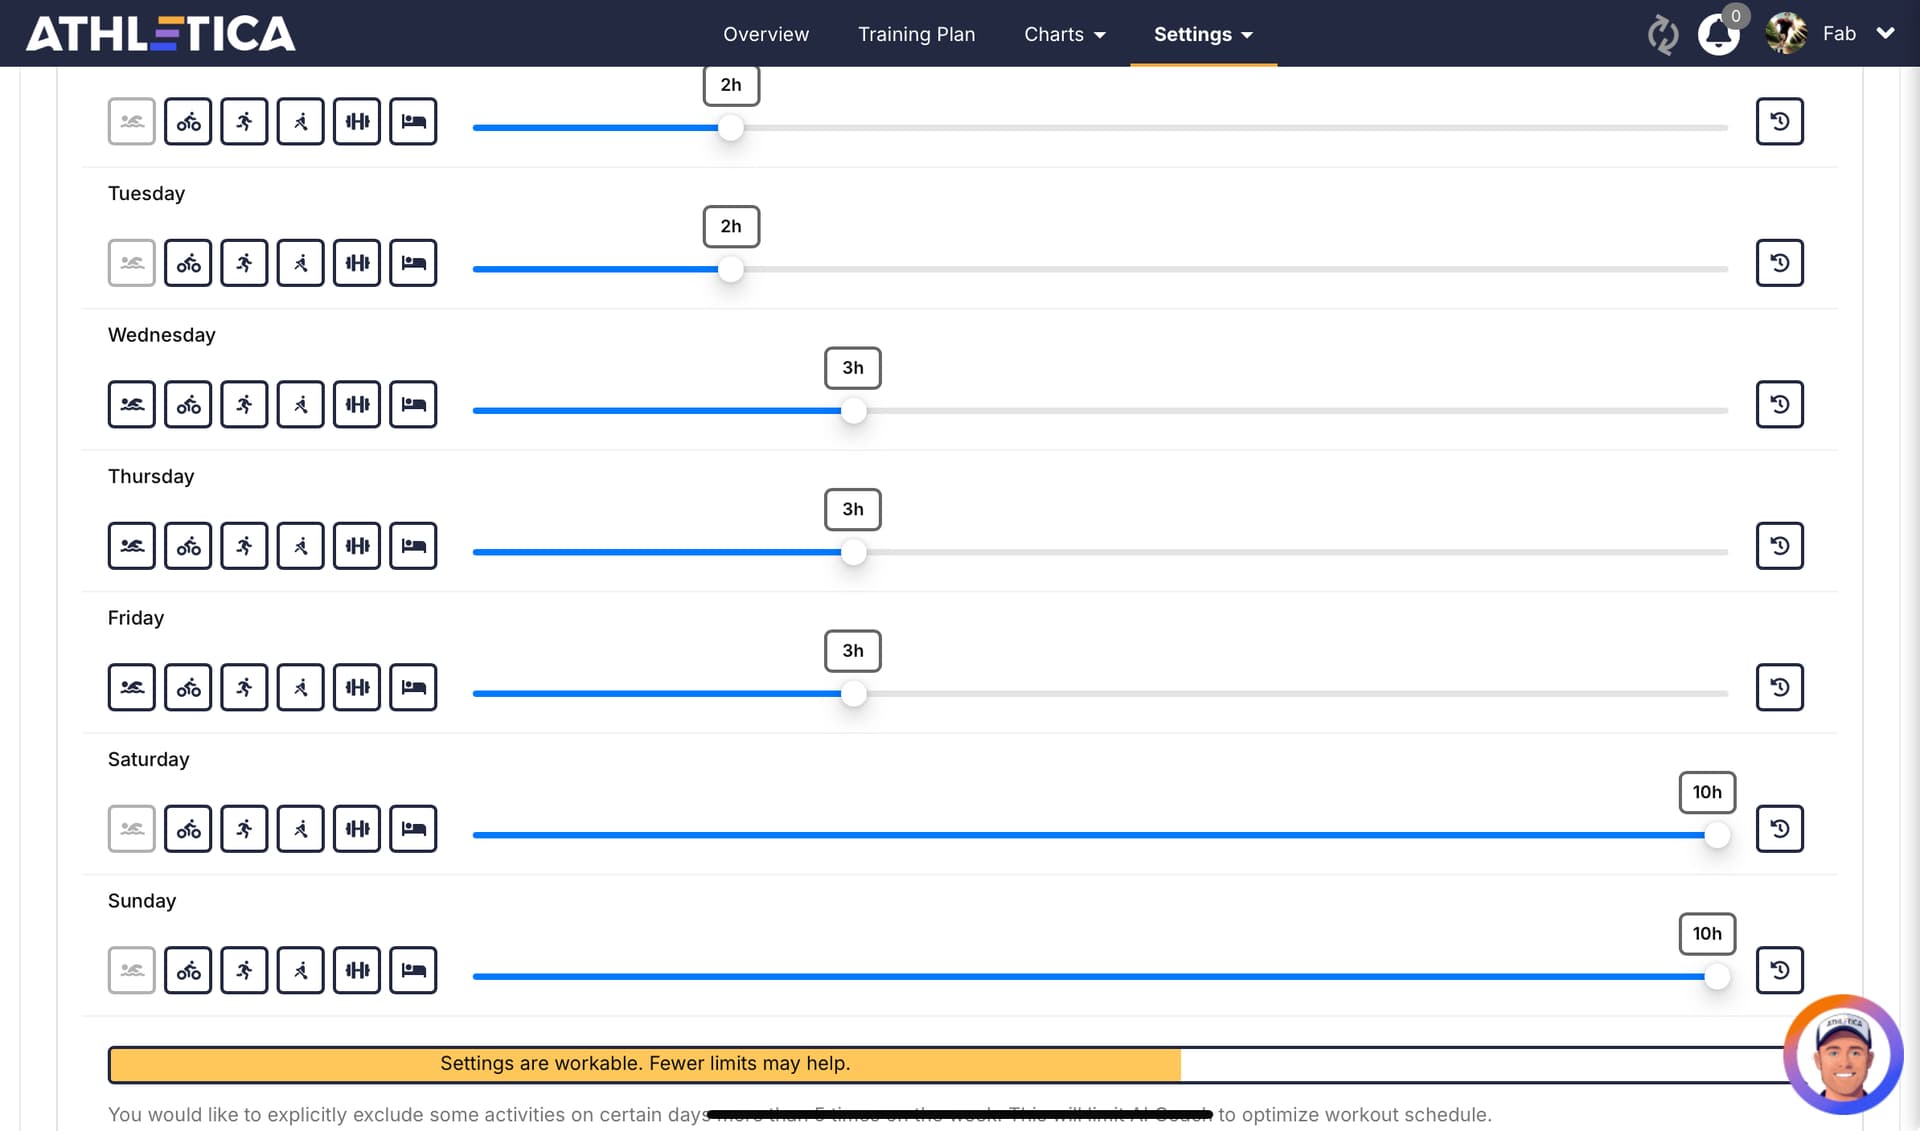This screenshot has height=1131, width=1920.
Task: Enable swimming on Saturday
Action: (131, 829)
